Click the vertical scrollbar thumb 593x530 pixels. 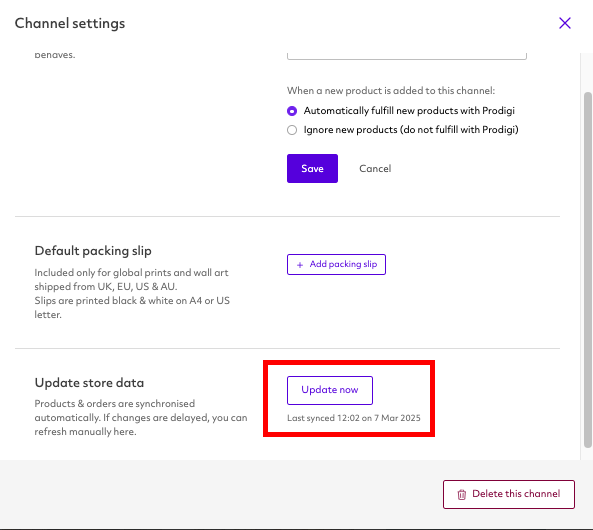pos(587,270)
